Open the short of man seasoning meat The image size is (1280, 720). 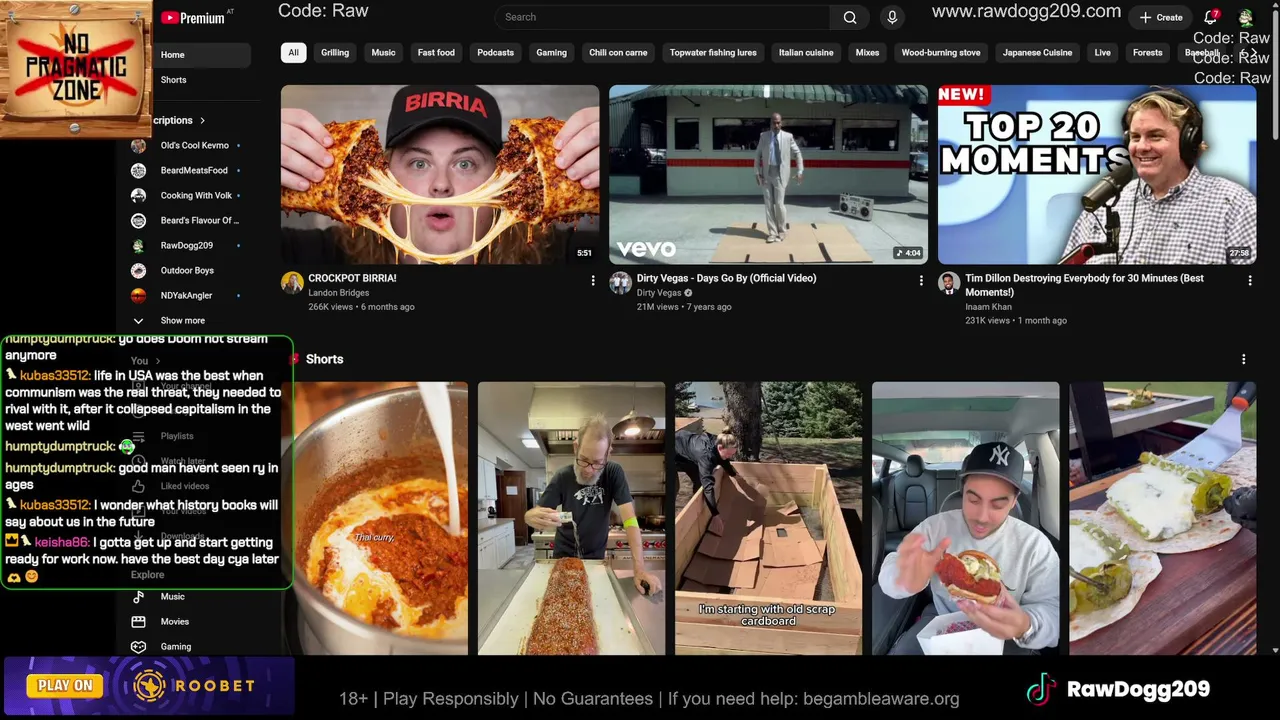571,518
